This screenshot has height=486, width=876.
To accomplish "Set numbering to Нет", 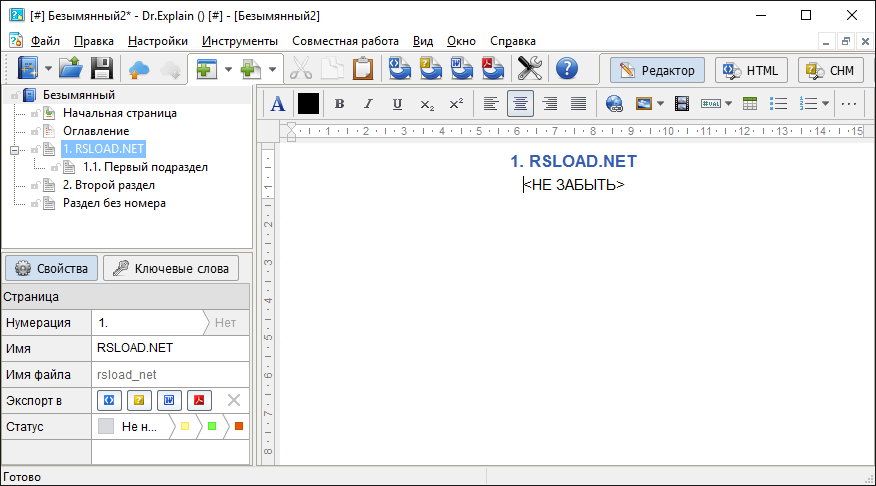I will pyautogui.click(x=226, y=322).
